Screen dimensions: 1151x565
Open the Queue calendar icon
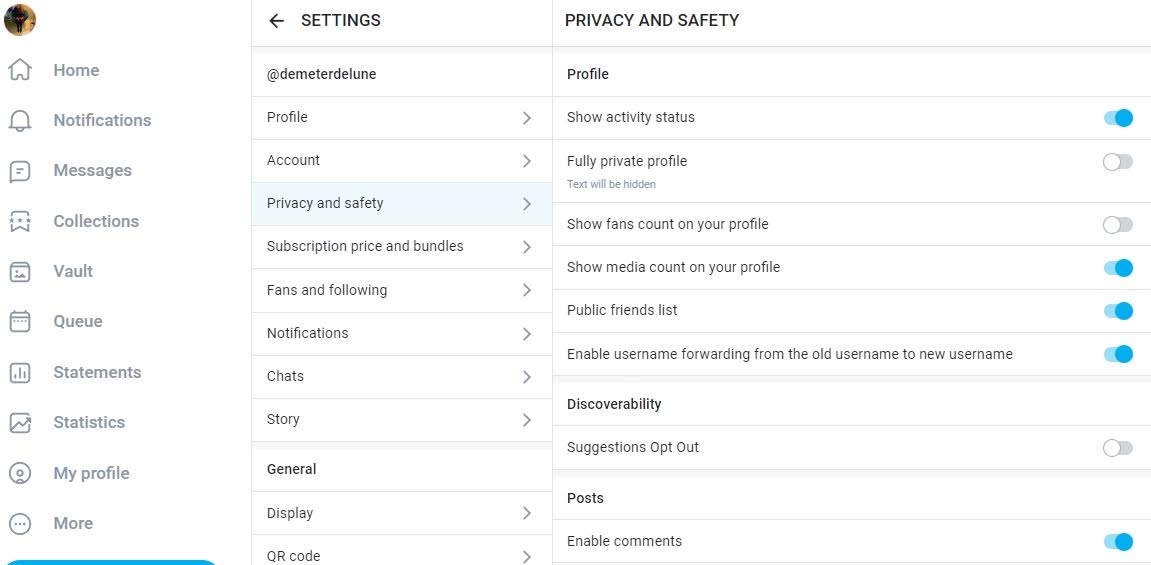coord(20,321)
